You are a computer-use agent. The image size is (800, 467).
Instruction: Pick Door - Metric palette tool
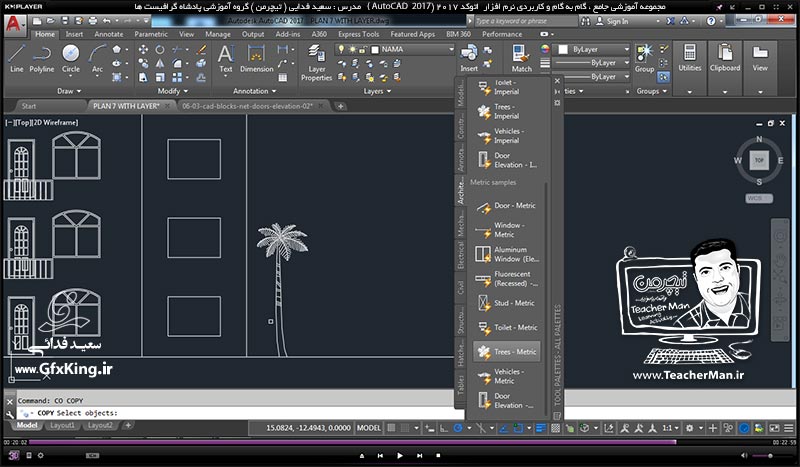[x=506, y=206]
